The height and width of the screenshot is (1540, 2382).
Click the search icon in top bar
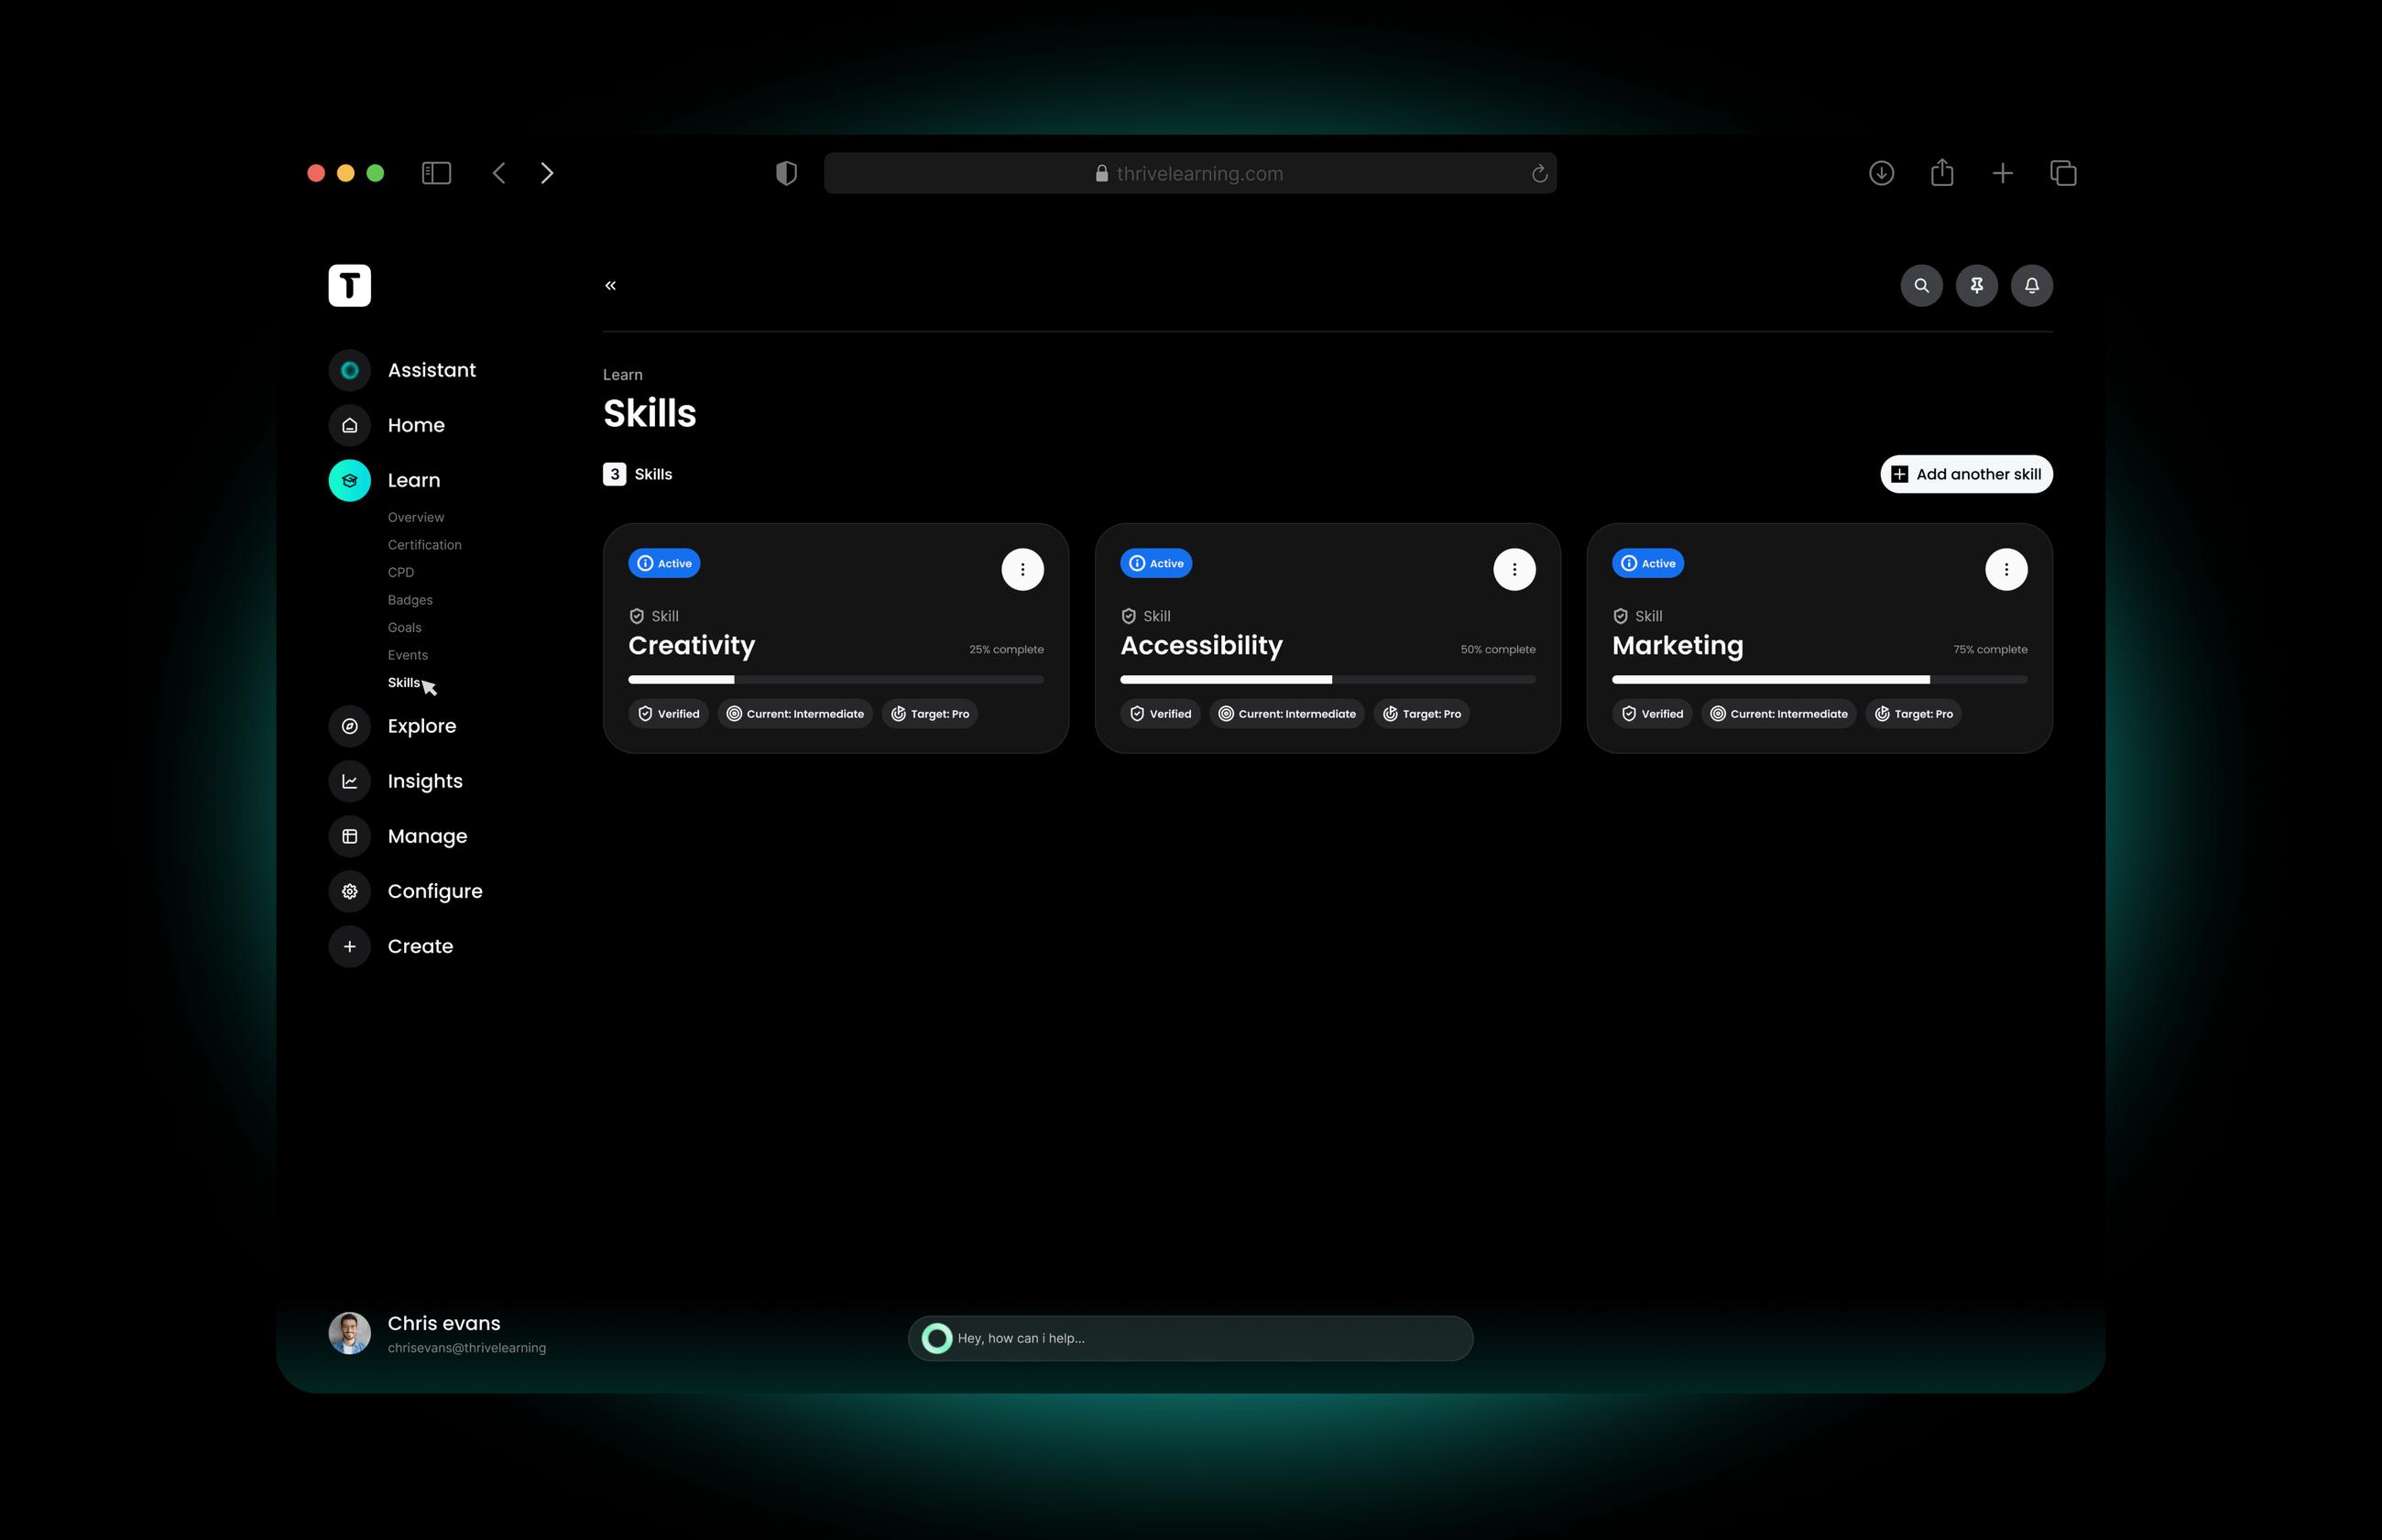coord(1921,286)
